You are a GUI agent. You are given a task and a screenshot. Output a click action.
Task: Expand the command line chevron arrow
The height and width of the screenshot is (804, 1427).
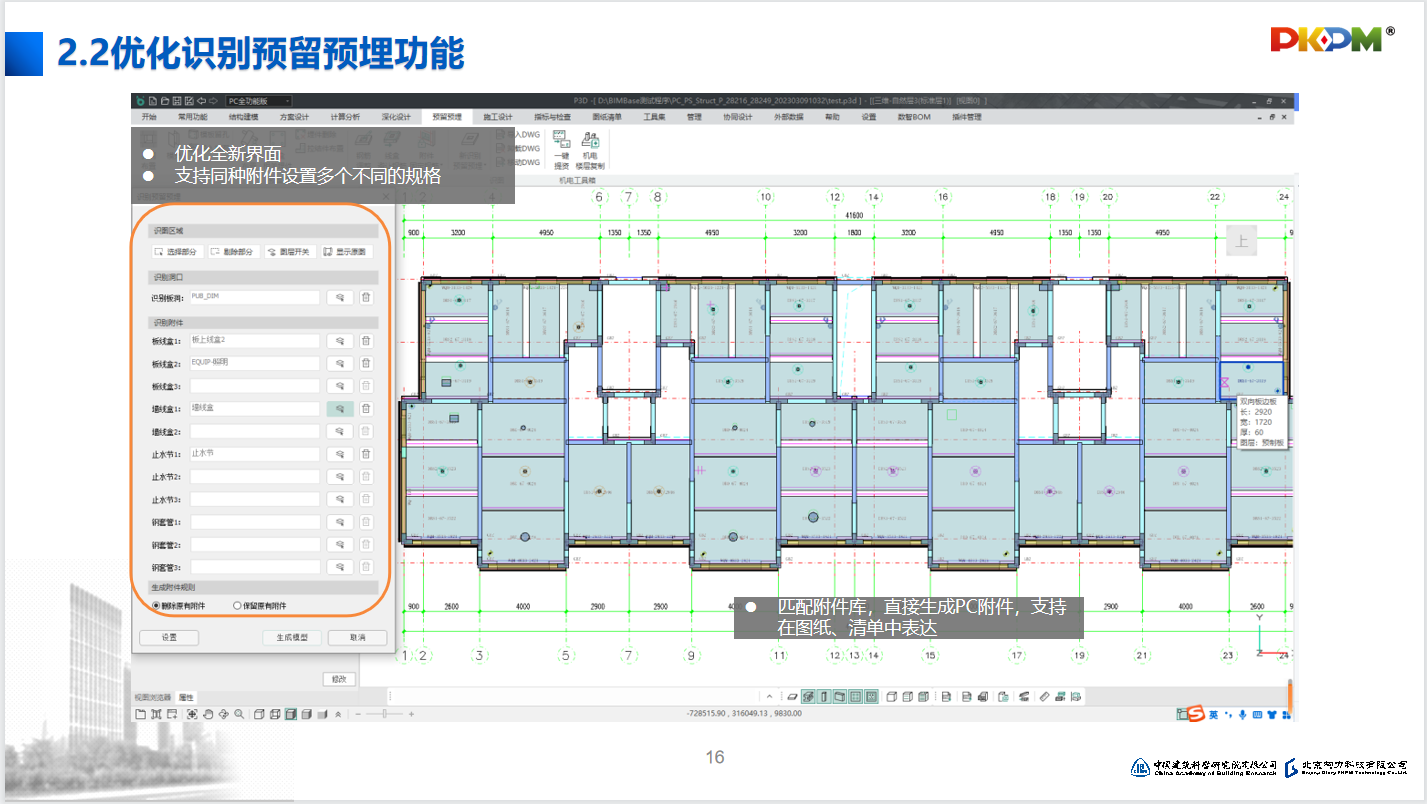click(x=768, y=696)
